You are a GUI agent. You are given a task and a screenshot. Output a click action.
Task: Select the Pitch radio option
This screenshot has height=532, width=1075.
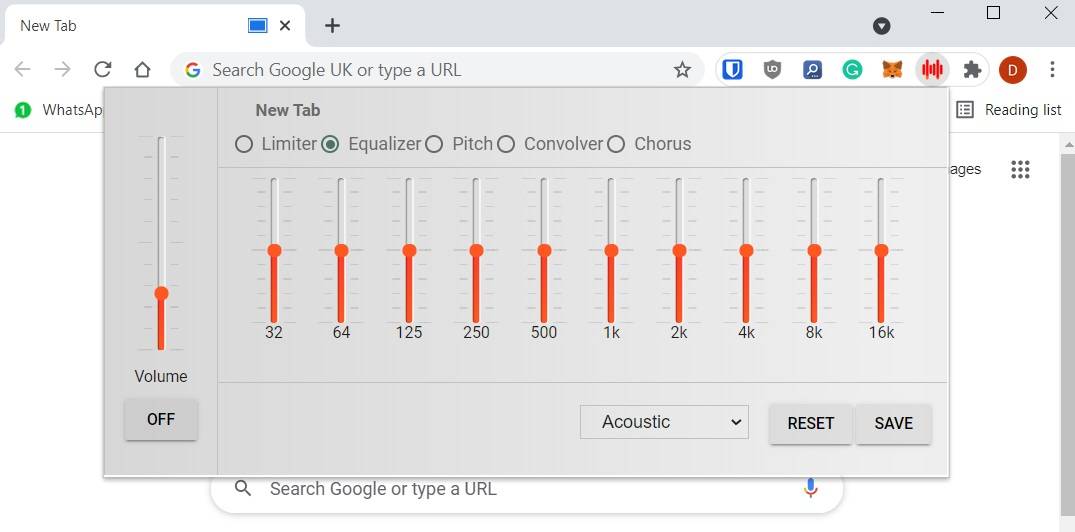pos(434,144)
